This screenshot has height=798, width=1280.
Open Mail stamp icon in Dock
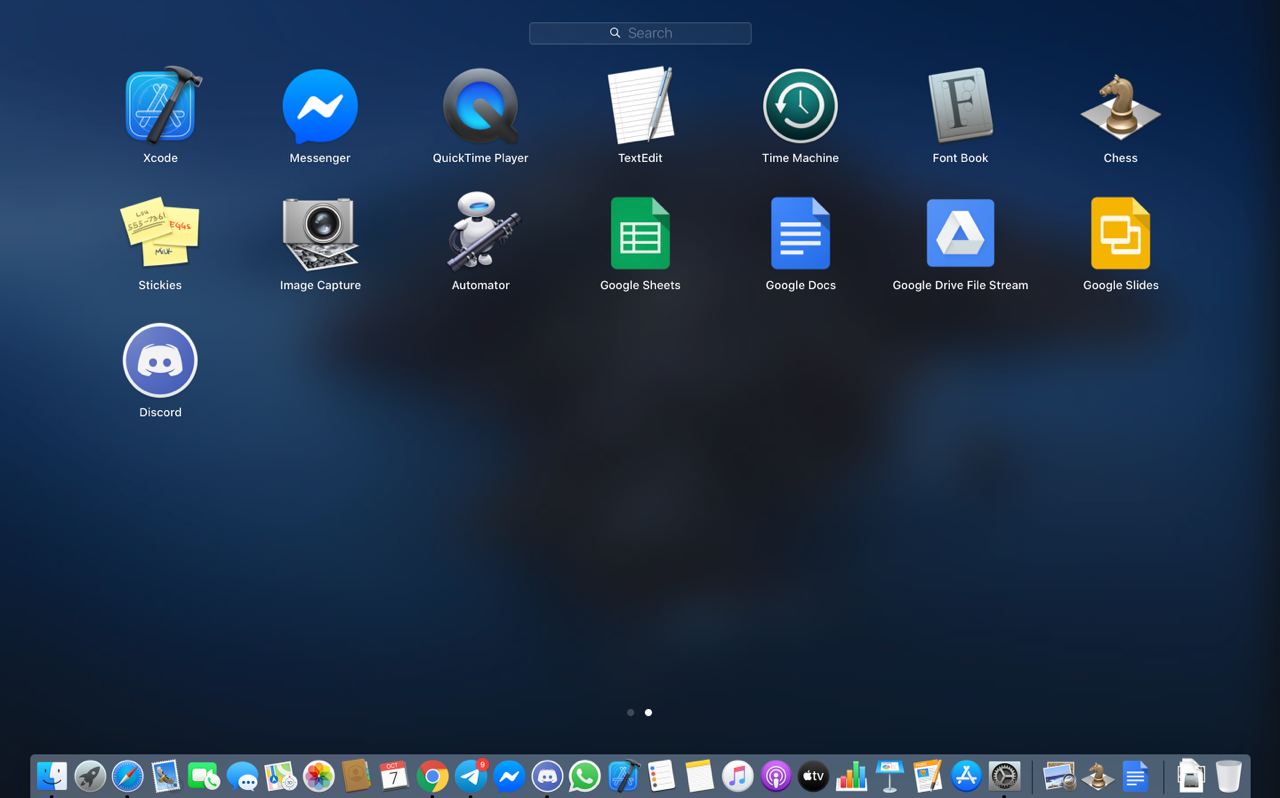(x=166, y=776)
